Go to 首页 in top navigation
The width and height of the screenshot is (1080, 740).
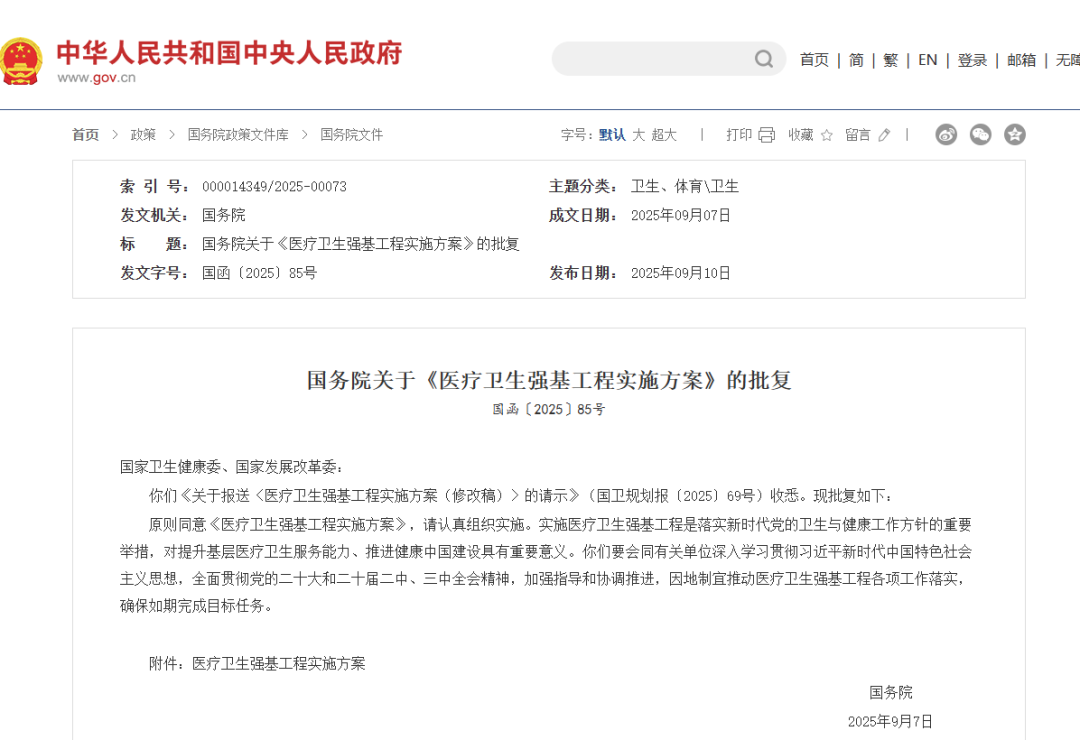[814, 60]
